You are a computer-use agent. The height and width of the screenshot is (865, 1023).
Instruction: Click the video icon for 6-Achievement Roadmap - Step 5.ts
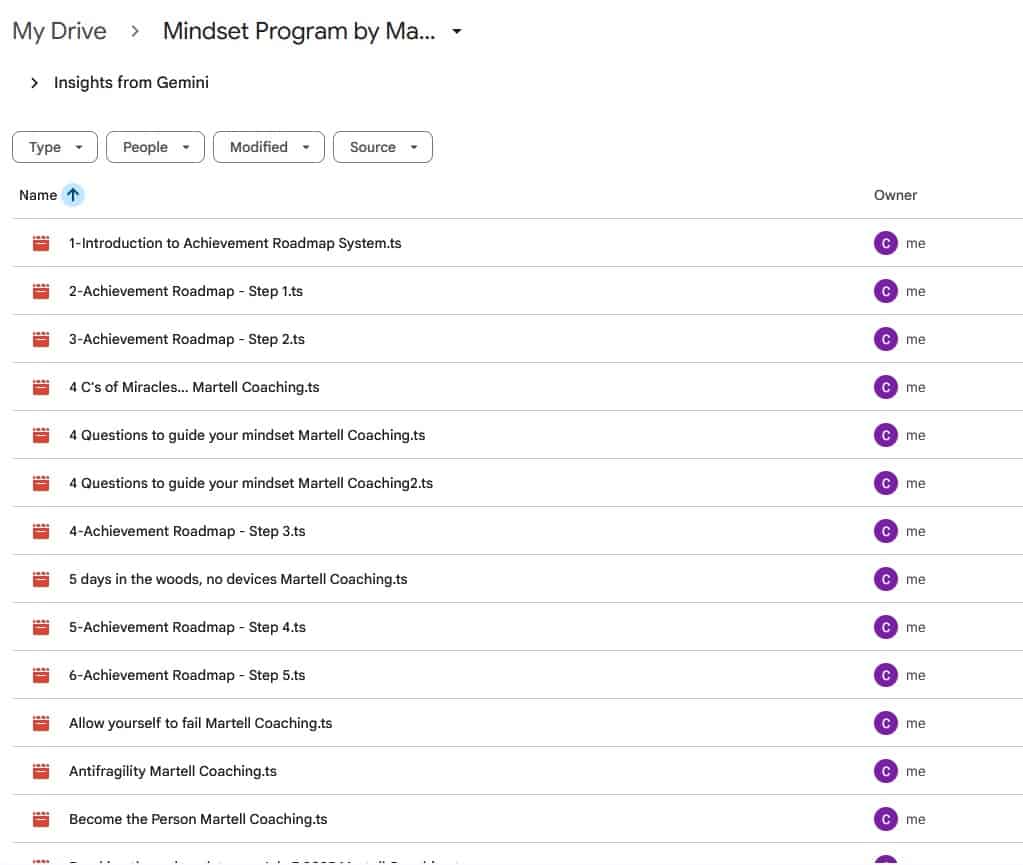pos(41,675)
